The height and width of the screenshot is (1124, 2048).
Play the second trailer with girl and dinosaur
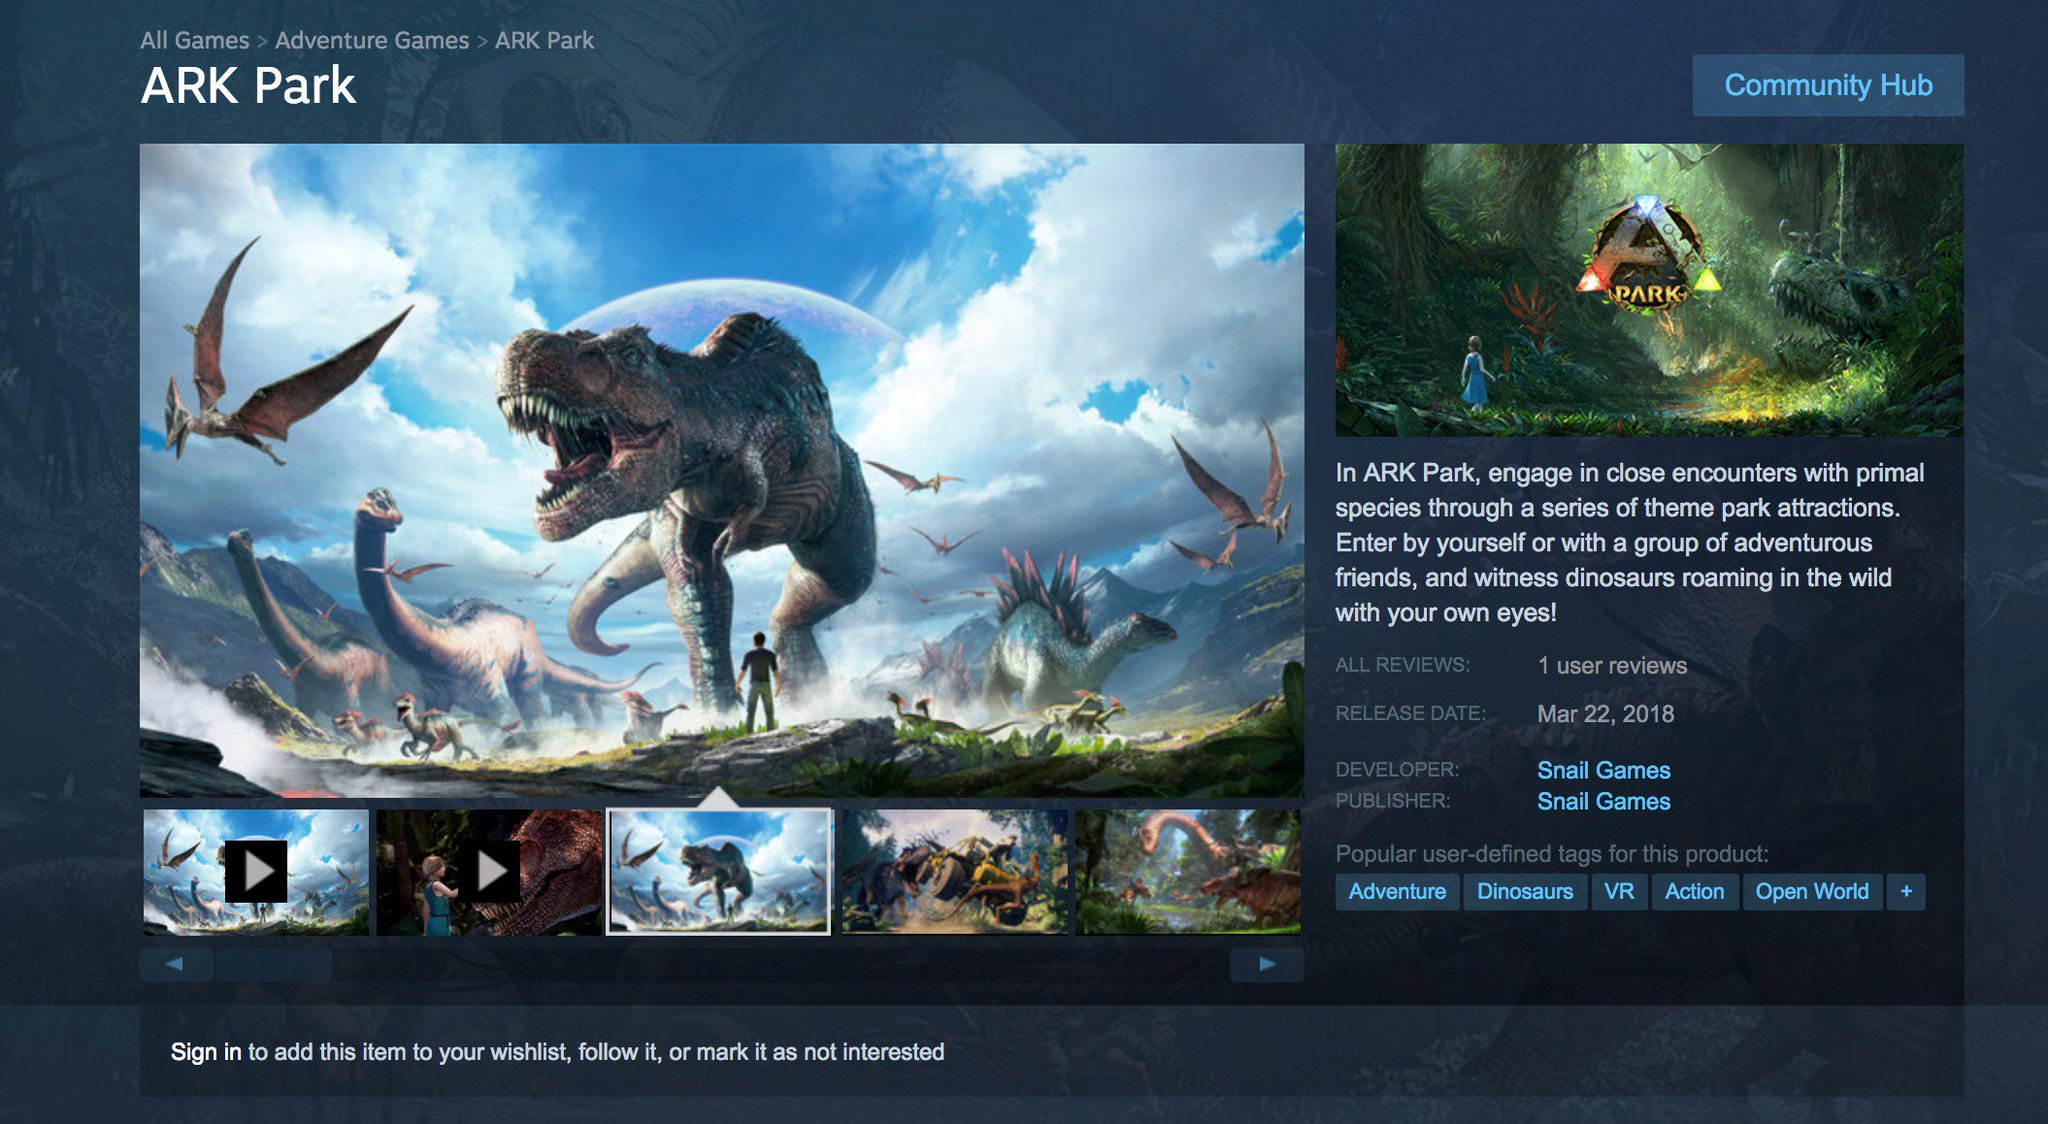pos(489,872)
